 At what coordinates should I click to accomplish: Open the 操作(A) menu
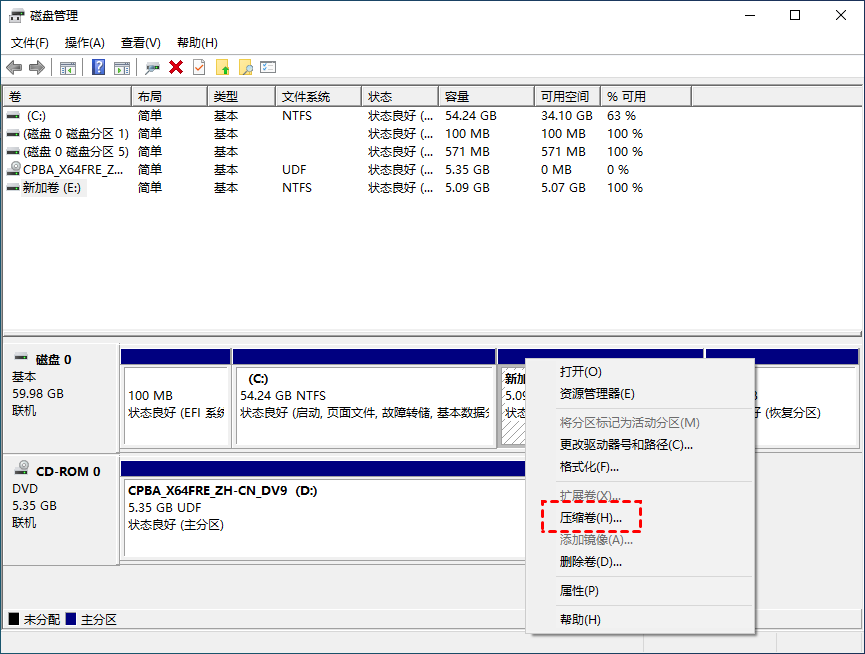pos(84,43)
